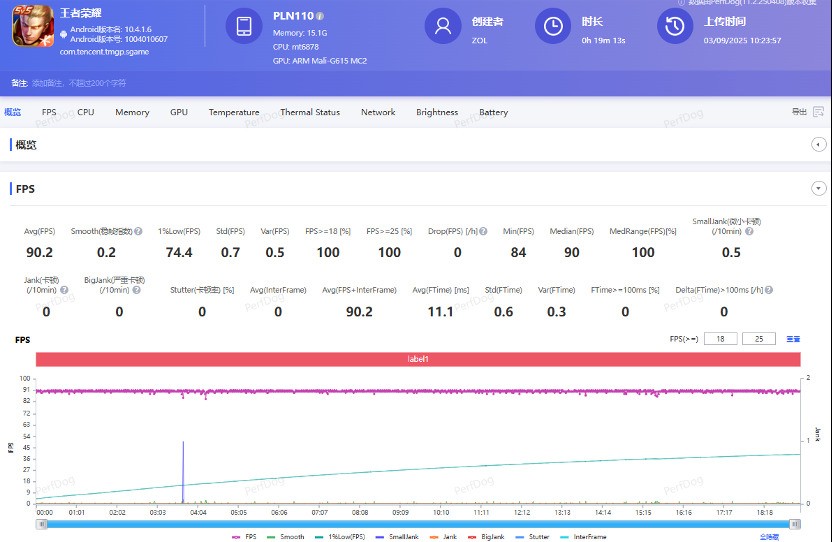Click the timeline range slider below chart
This screenshot has height=542, width=832.
(x=418, y=523)
